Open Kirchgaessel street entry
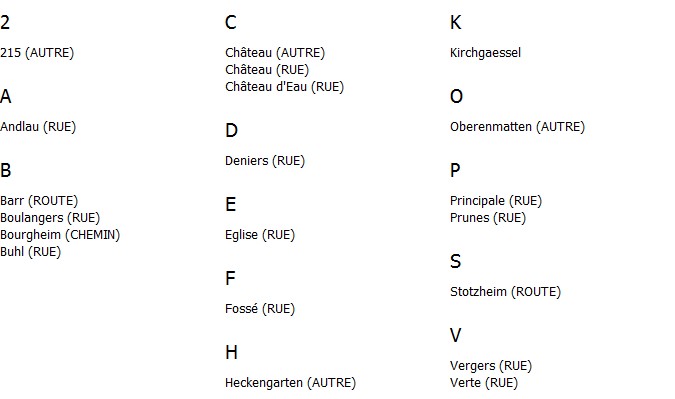The image size is (675, 399). 486,53
